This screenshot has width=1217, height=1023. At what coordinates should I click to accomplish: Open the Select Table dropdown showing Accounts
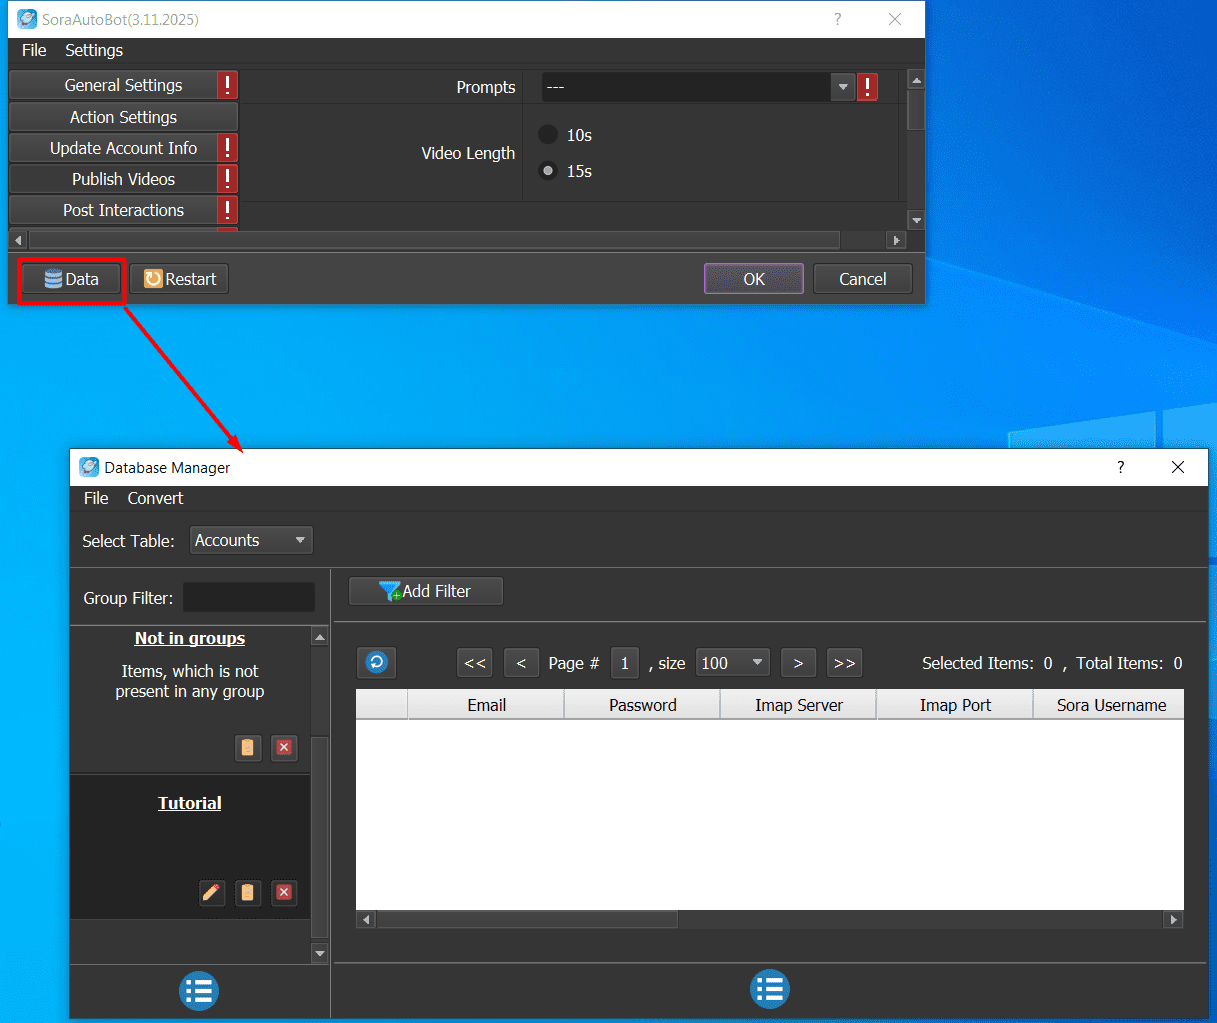tap(250, 539)
